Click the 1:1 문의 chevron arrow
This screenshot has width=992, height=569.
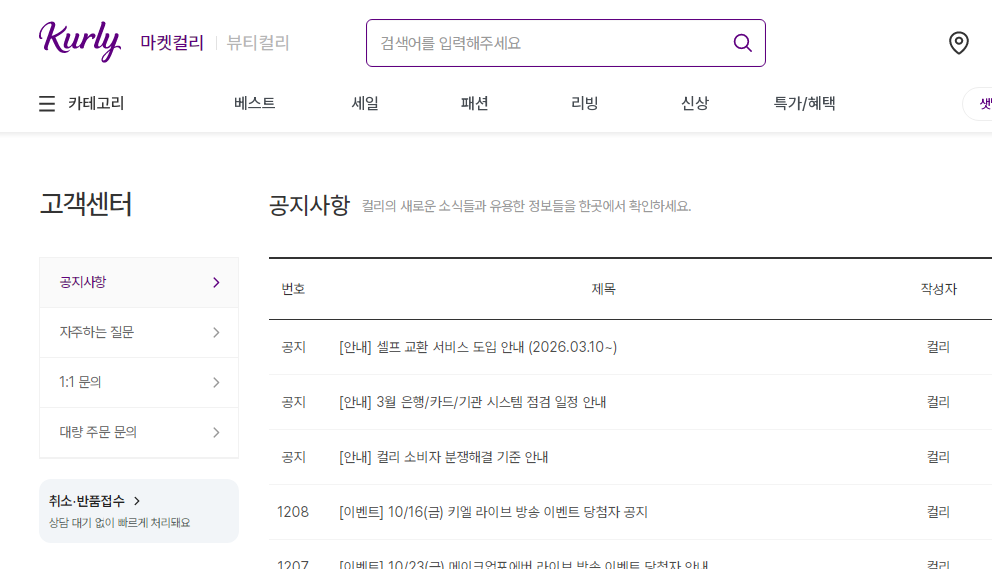(x=216, y=382)
